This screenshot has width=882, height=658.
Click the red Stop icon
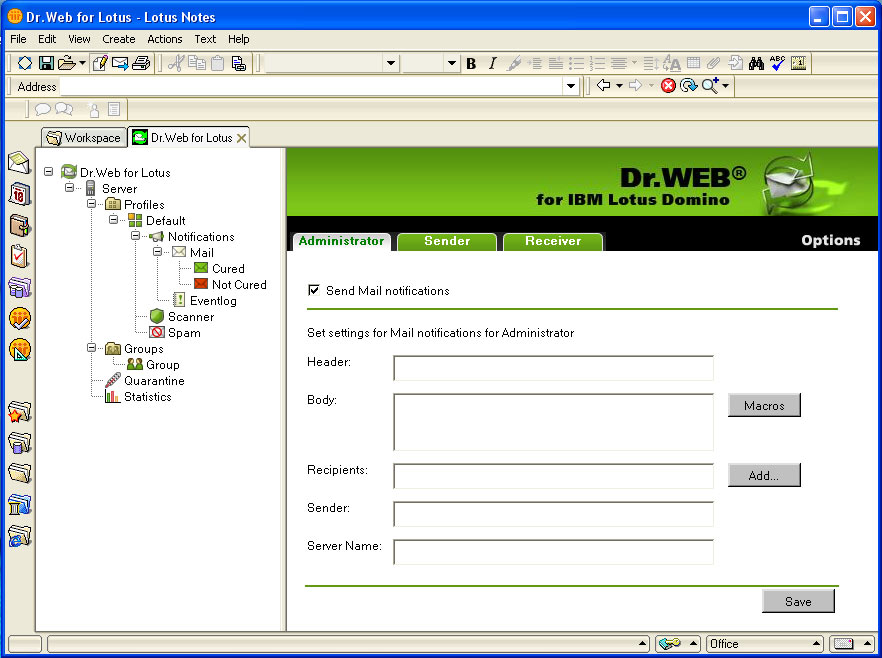pos(668,85)
